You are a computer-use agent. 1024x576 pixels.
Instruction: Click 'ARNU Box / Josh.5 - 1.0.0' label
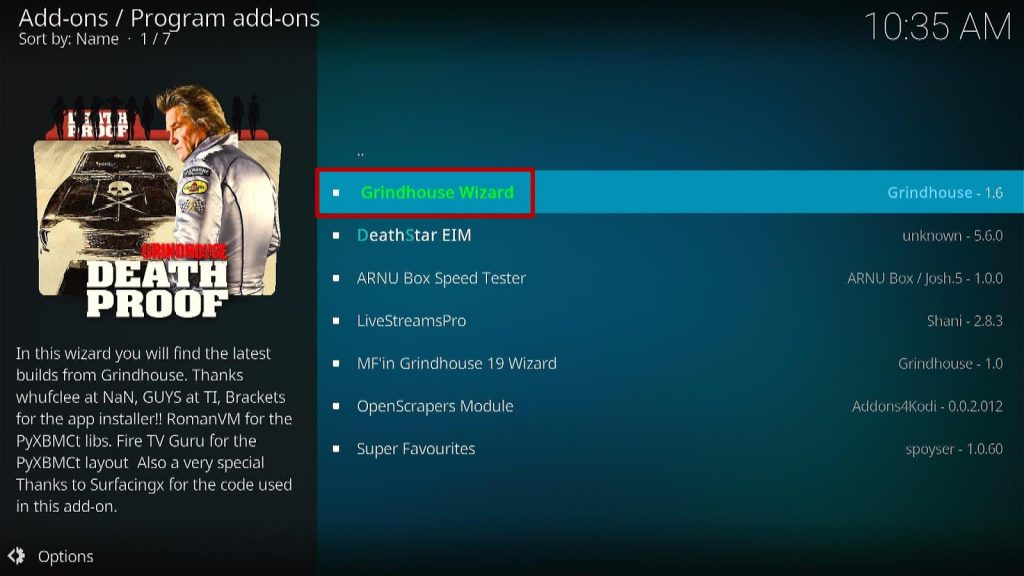click(x=925, y=278)
